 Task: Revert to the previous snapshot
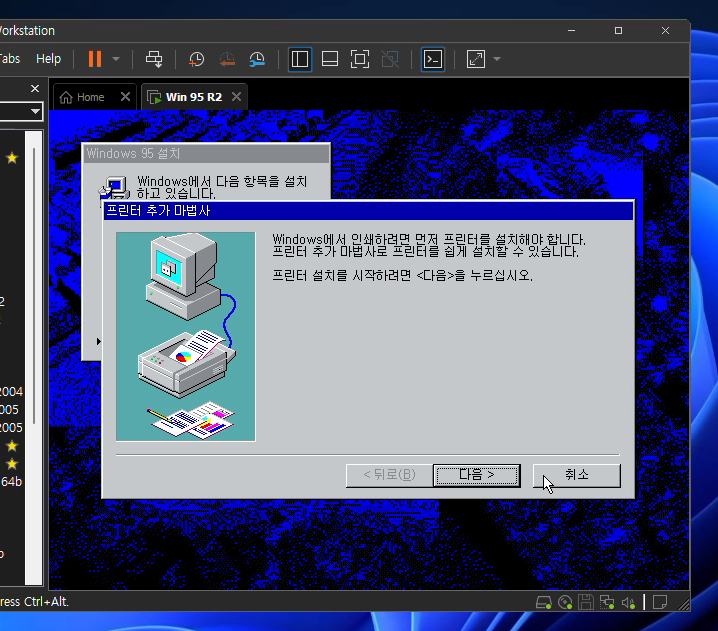(x=227, y=59)
